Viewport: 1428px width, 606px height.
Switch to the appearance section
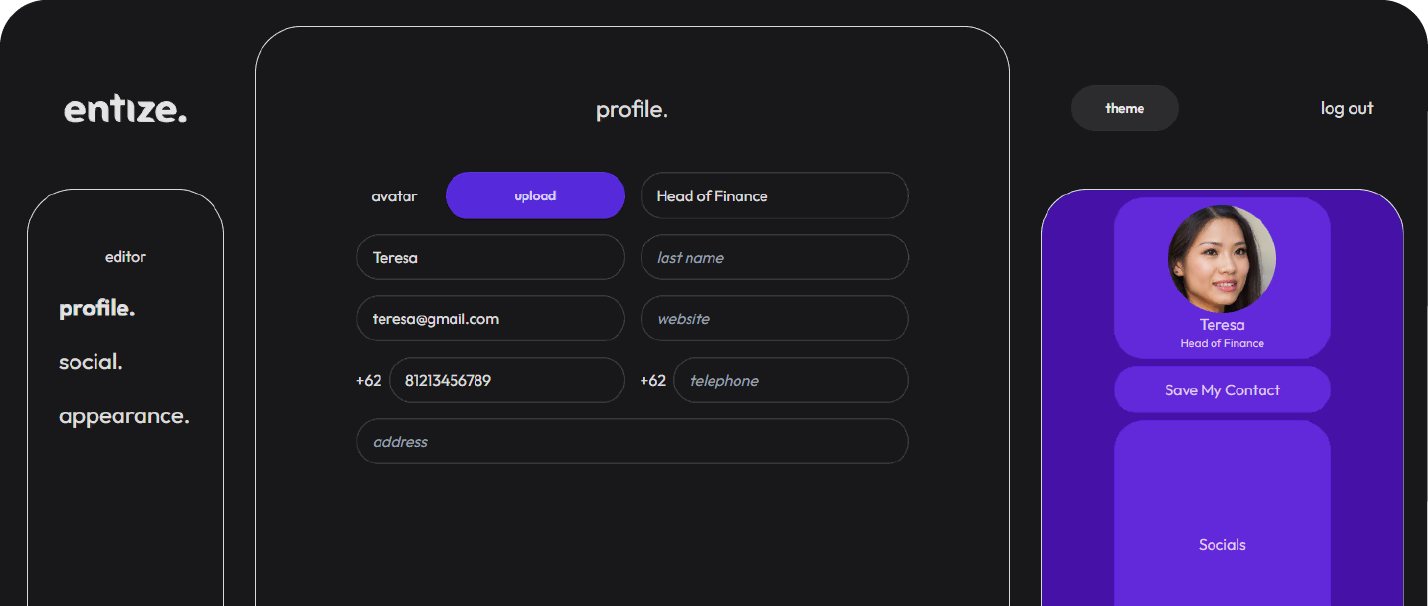(124, 416)
